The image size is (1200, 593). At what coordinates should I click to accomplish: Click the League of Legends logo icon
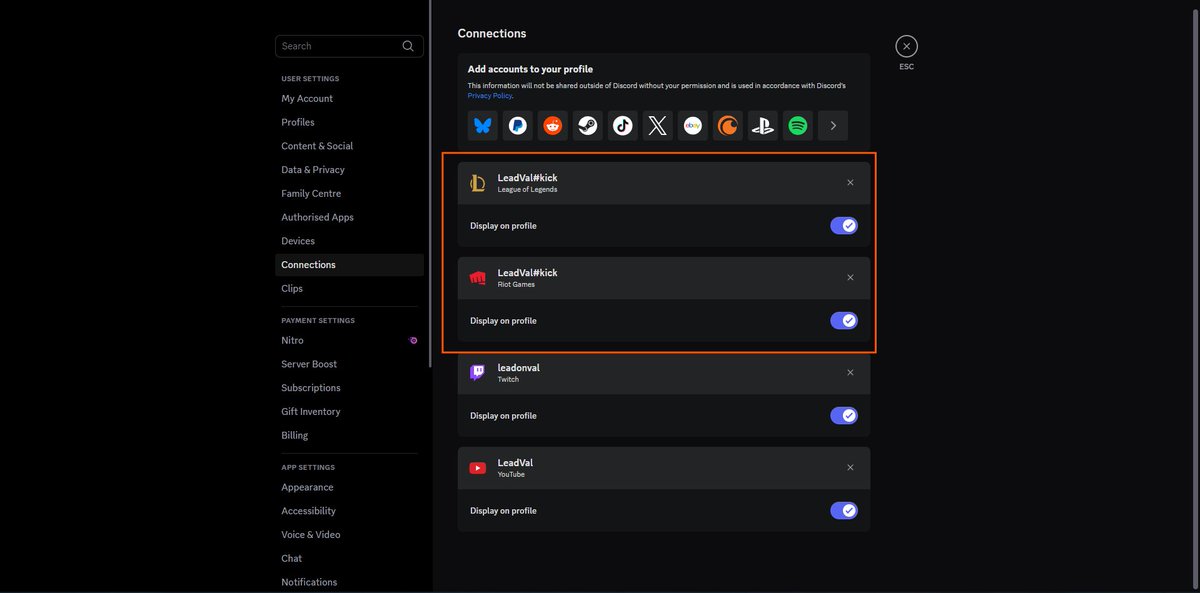click(x=478, y=183)
